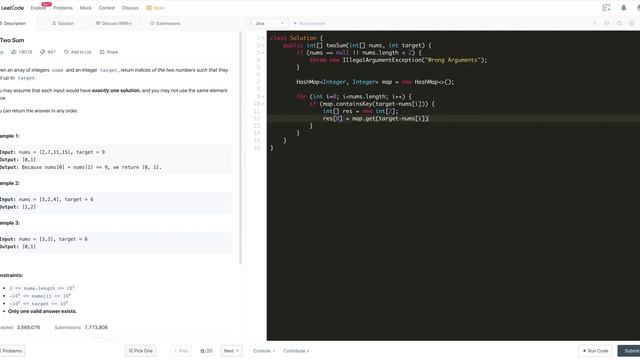Open the Discuss top navigation item
Image resolution: width=640 pixels, height=360 pixels.
130,8
